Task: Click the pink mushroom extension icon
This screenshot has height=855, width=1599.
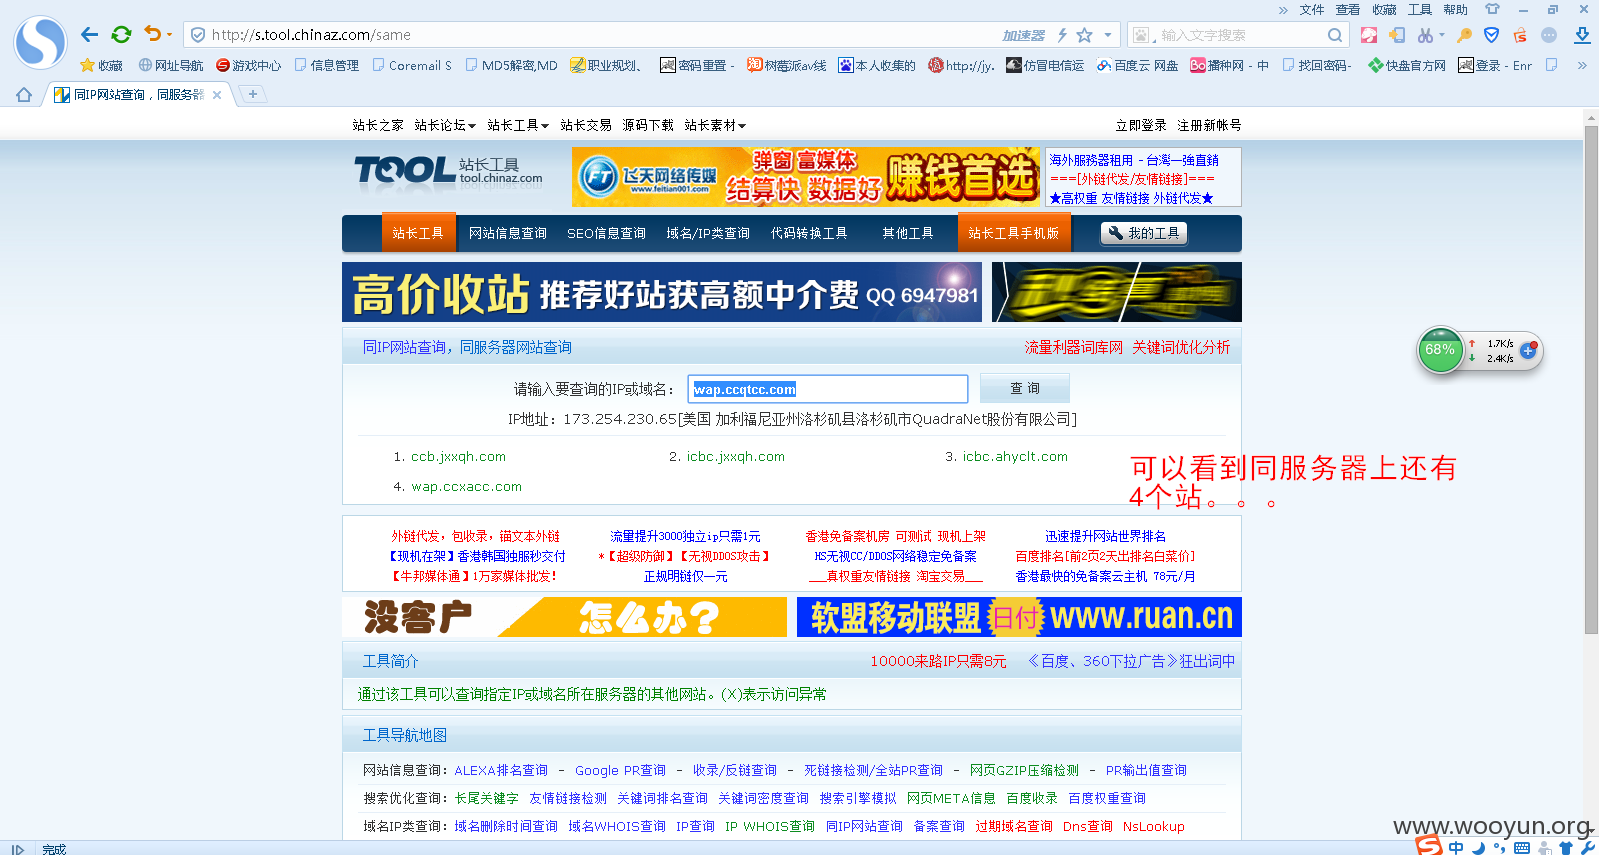Action: (x=1369, y=35)
